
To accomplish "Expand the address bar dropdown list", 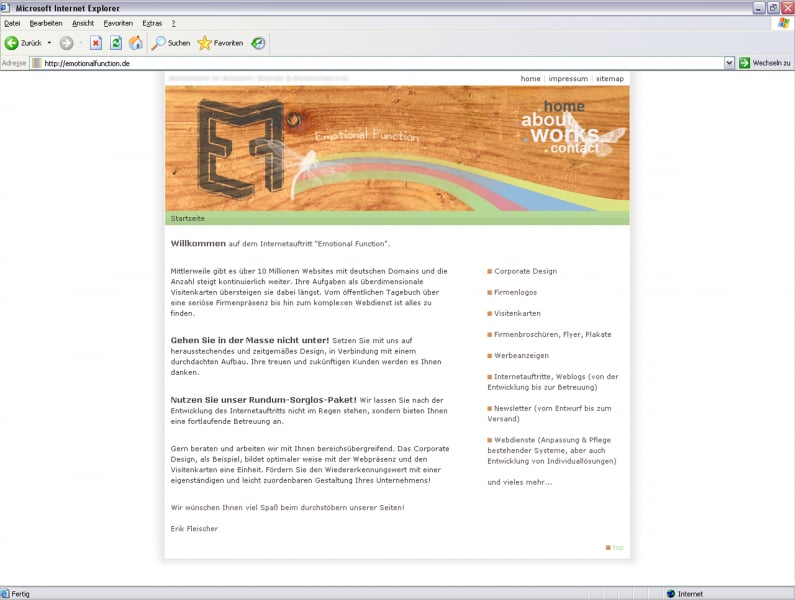I will [x=729, y=63].
